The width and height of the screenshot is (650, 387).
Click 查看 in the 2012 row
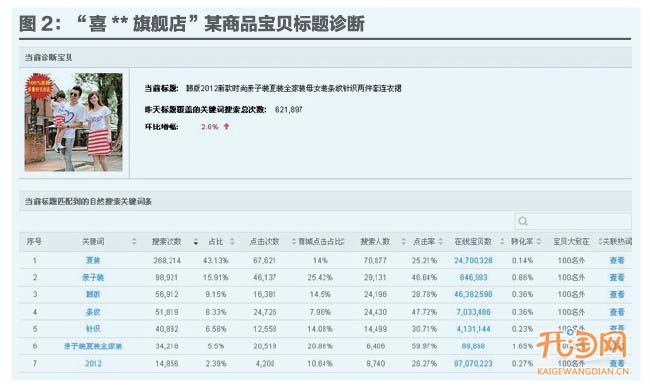[617, 363]
